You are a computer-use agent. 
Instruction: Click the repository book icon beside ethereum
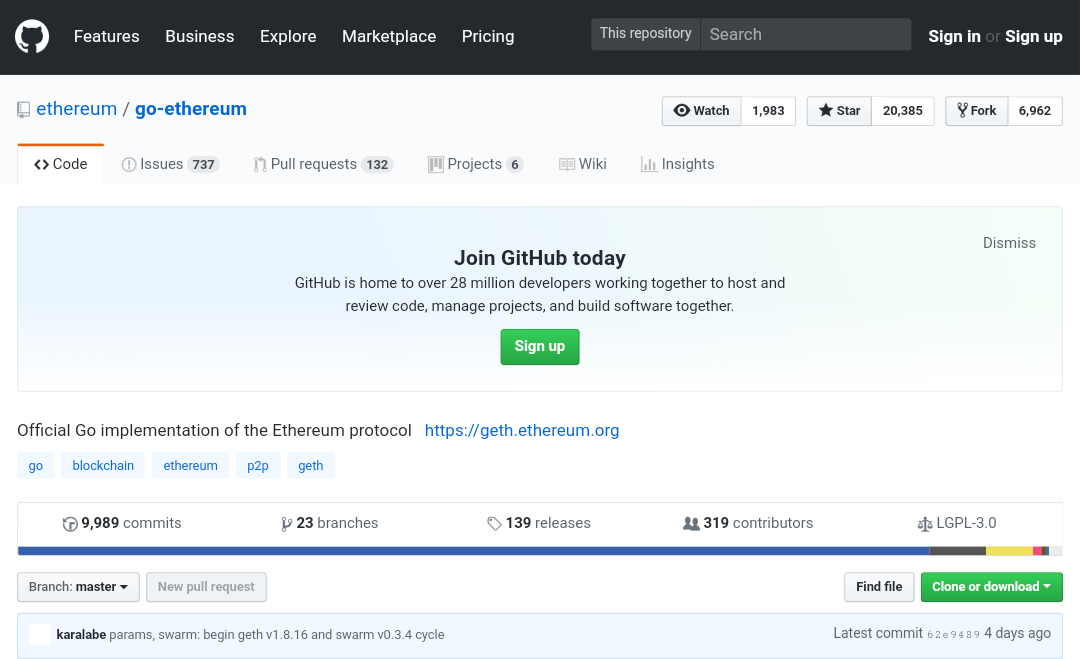tap(23, 110)
